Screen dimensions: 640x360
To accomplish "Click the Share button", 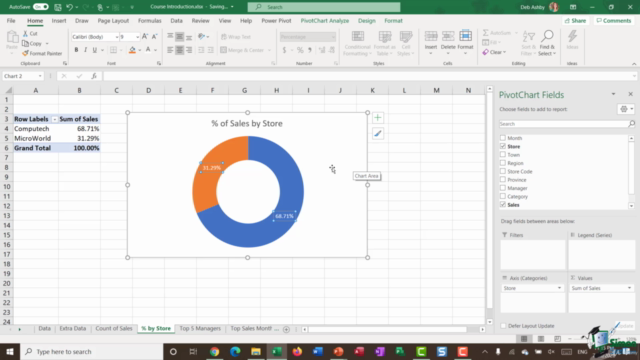I will (575, 20).
